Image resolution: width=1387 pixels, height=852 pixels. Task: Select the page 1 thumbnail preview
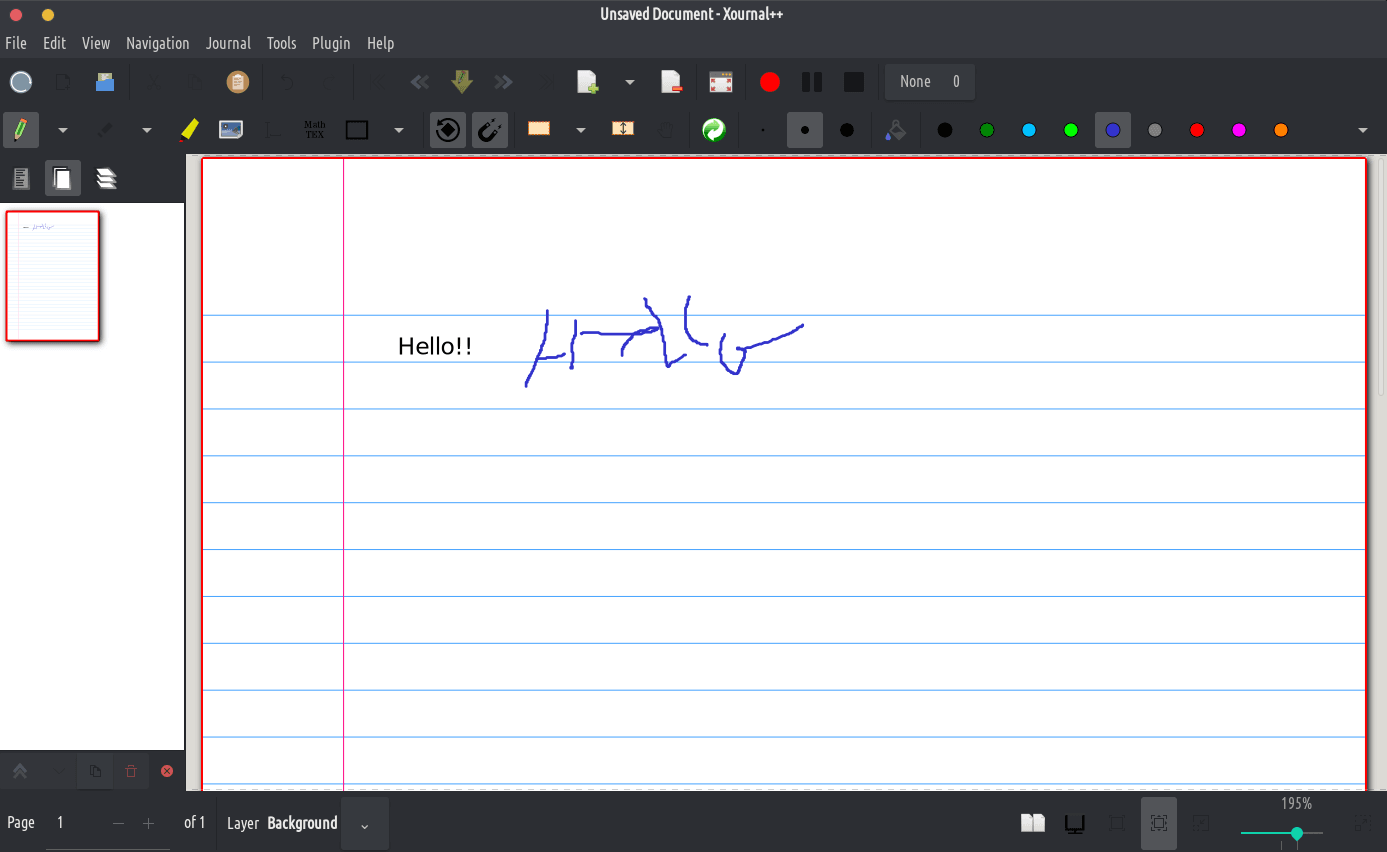53,276
